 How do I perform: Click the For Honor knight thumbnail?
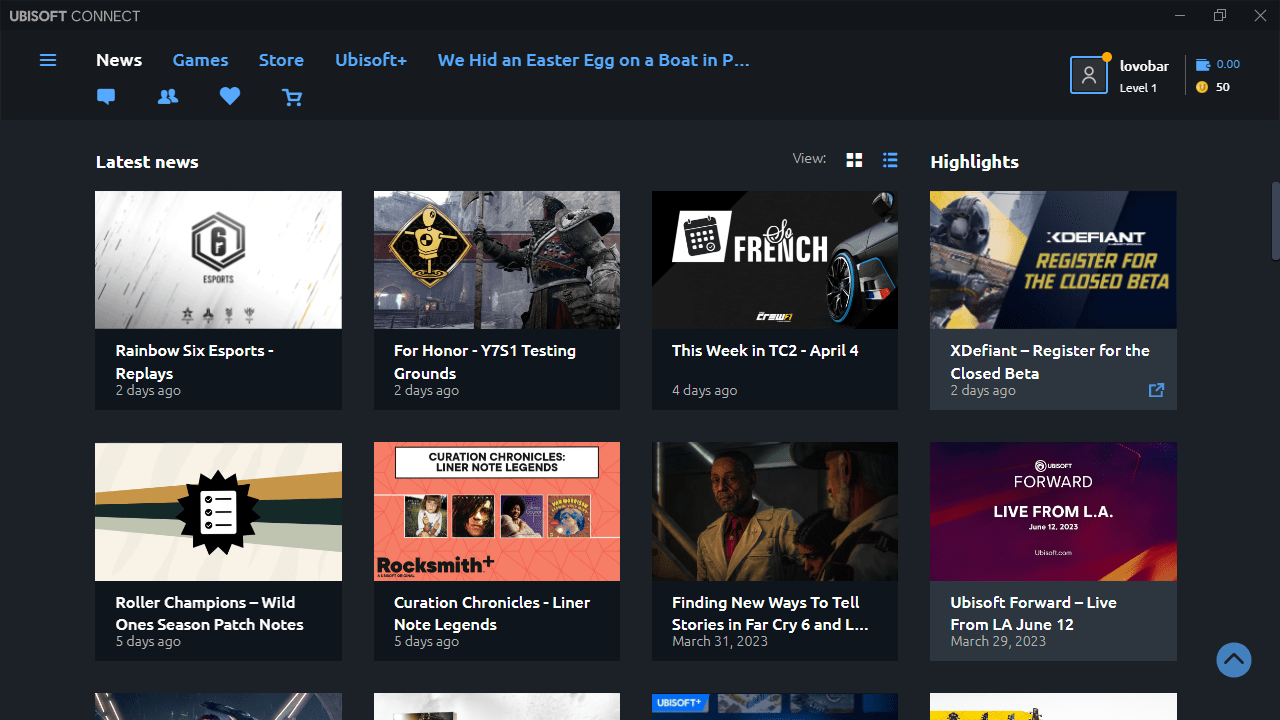coord(497,260)
